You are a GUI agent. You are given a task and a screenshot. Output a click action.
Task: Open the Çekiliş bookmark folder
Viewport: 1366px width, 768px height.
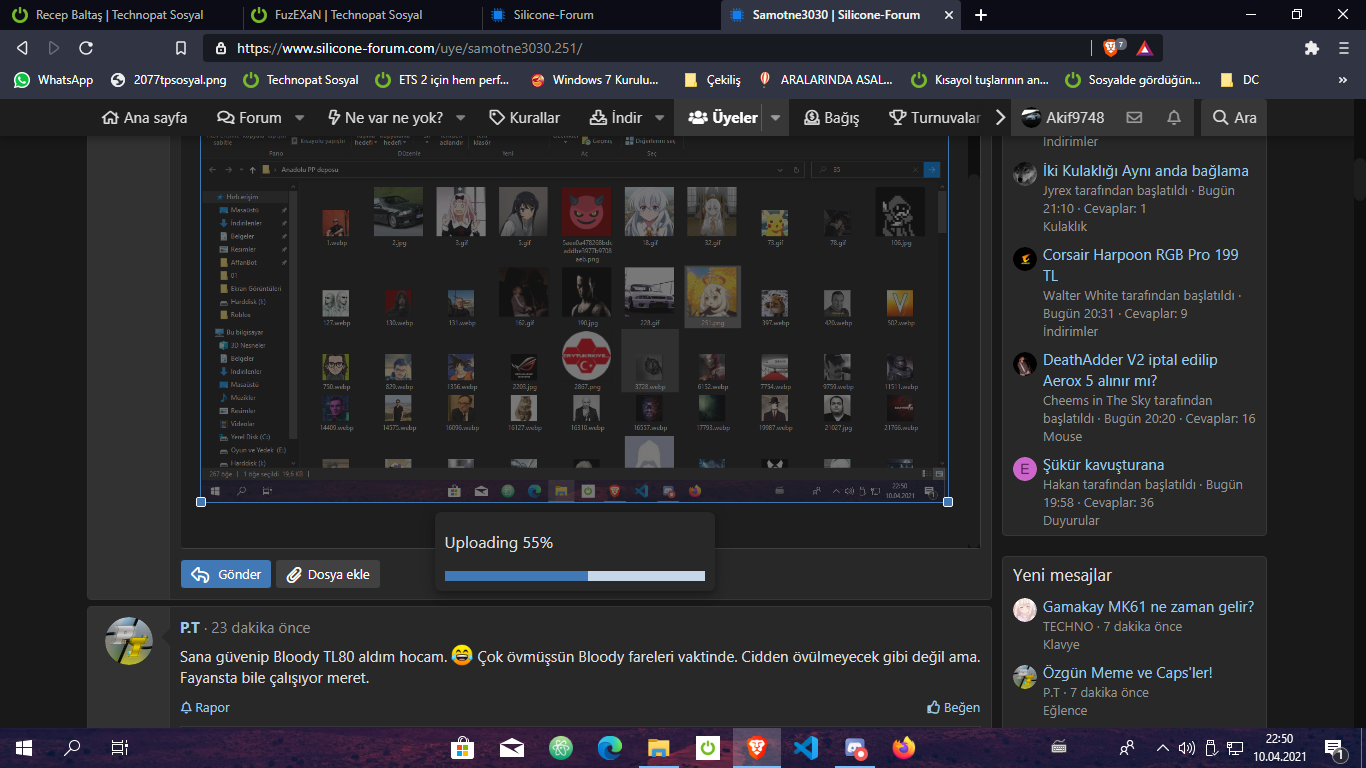tap(711, 80)
